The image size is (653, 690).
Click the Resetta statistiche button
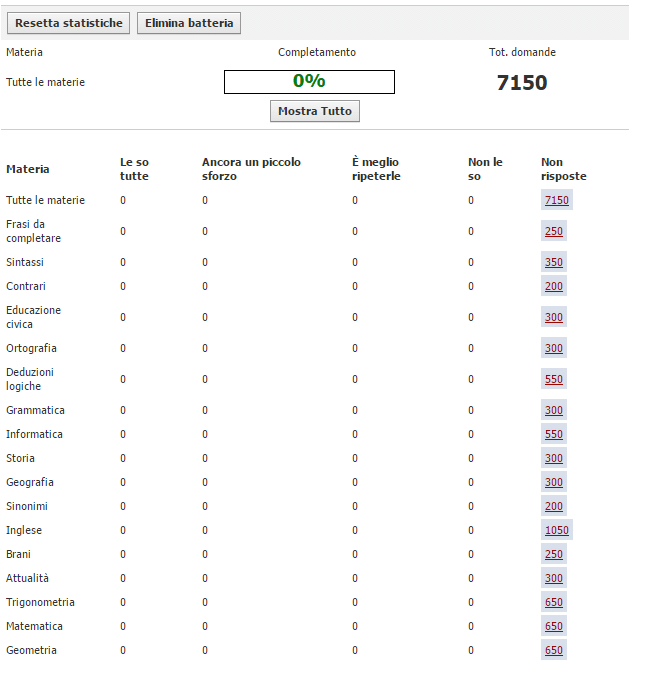(69, 23)
